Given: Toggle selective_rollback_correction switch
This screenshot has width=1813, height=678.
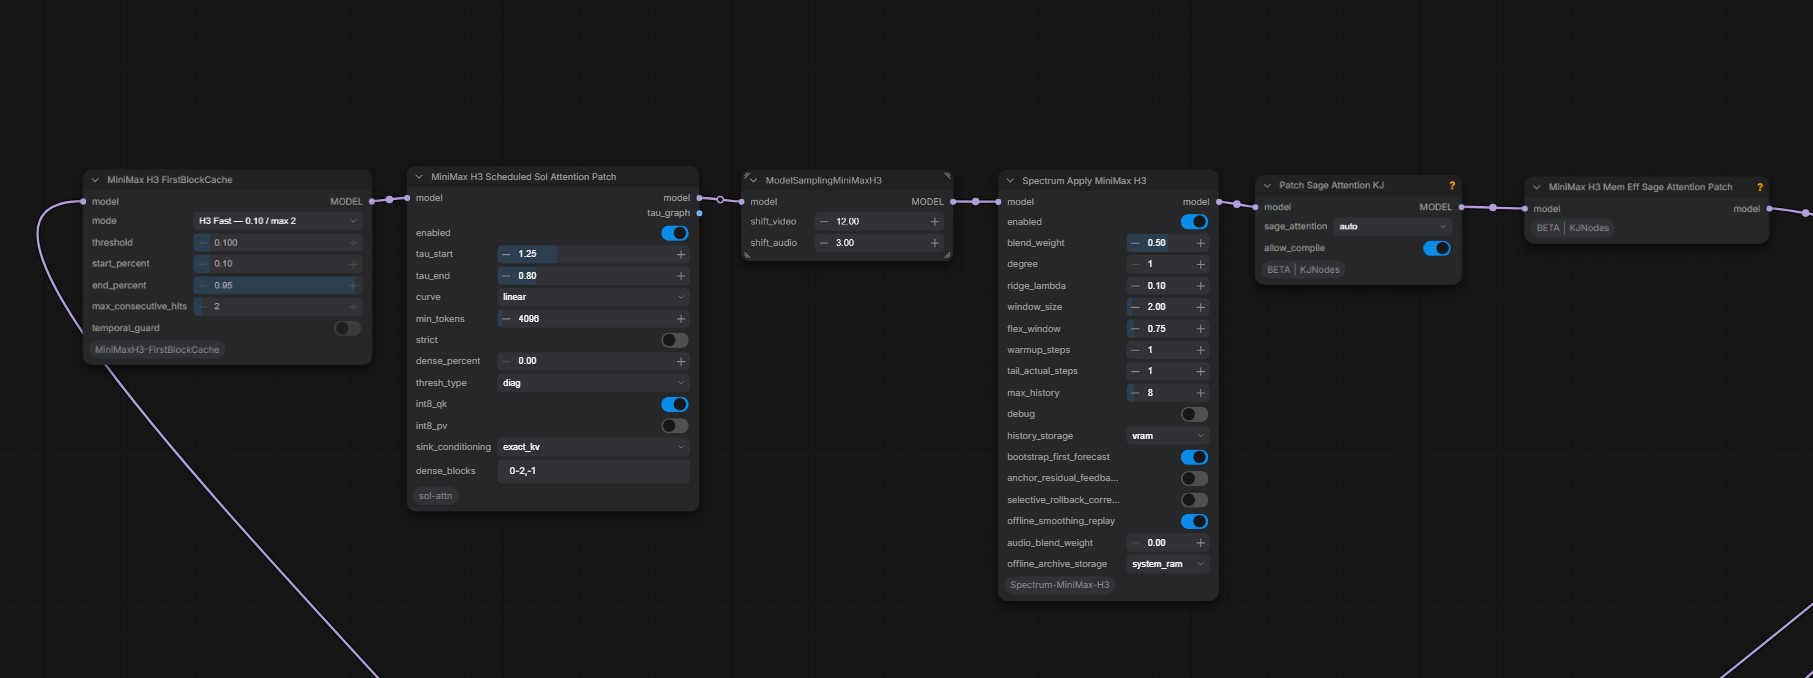Looking at the screenshot, I should pyautogui.click(x=1194, y=500).
